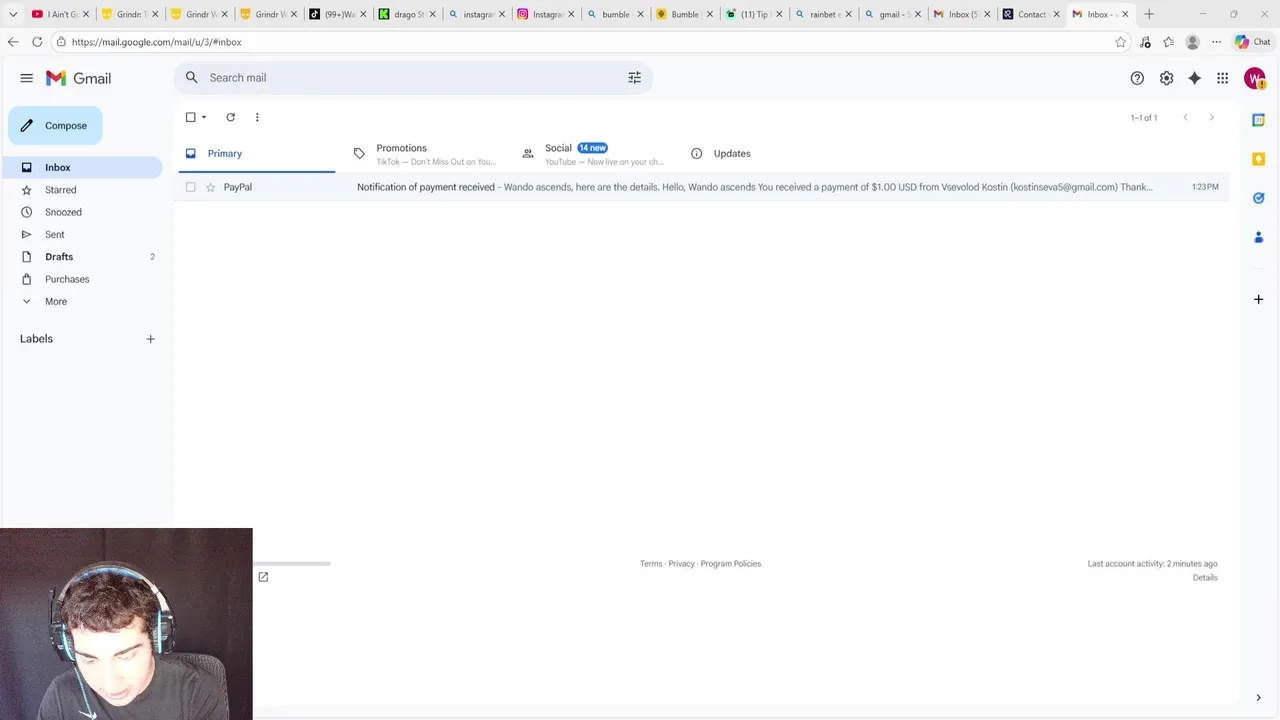The height and width of the screenshot is (720, 1280).
Task: Get add-ons plus icon in side panel
Action: [1259, 299]
